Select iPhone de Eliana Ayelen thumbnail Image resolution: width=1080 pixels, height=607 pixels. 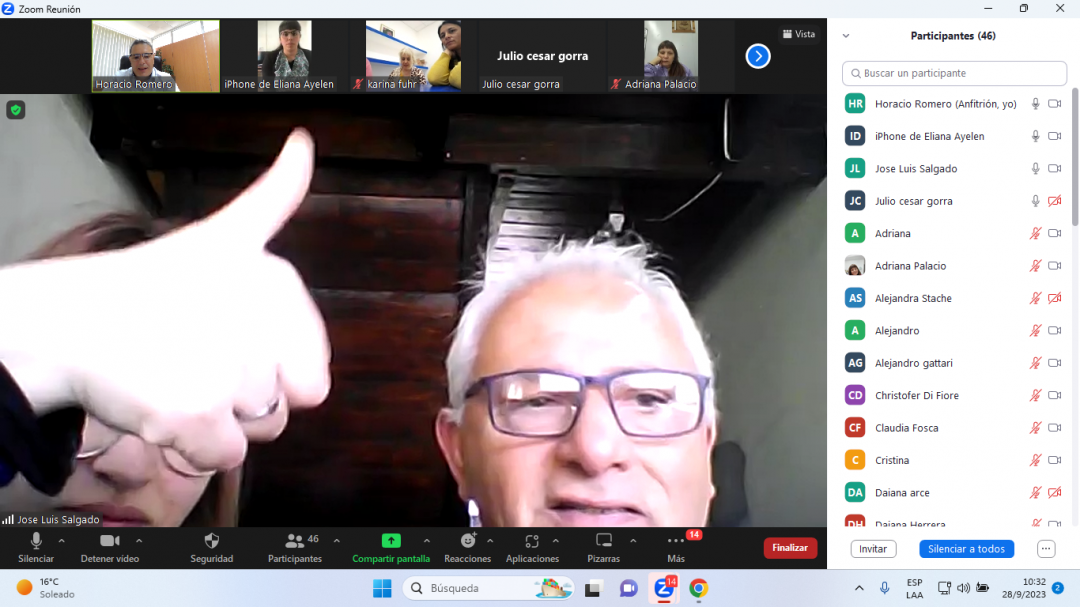coord(284,56)
